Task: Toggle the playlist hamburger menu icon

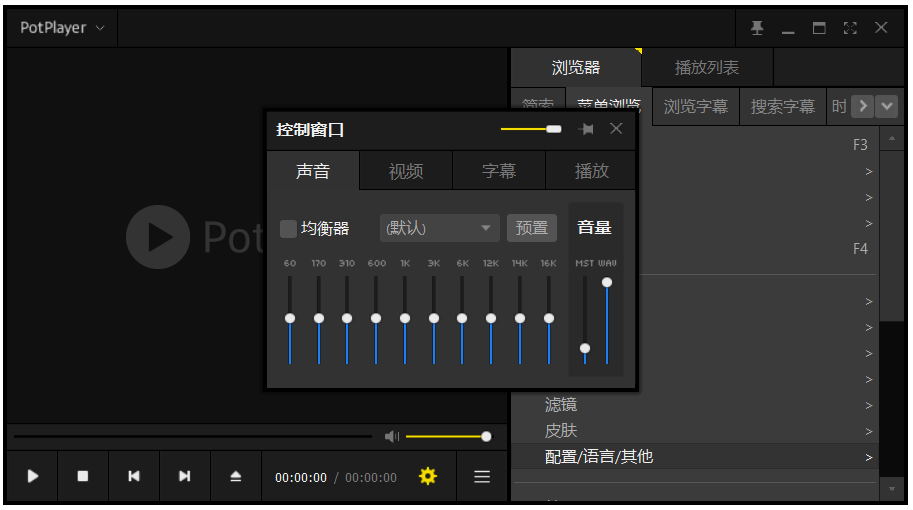Action: 482,477
